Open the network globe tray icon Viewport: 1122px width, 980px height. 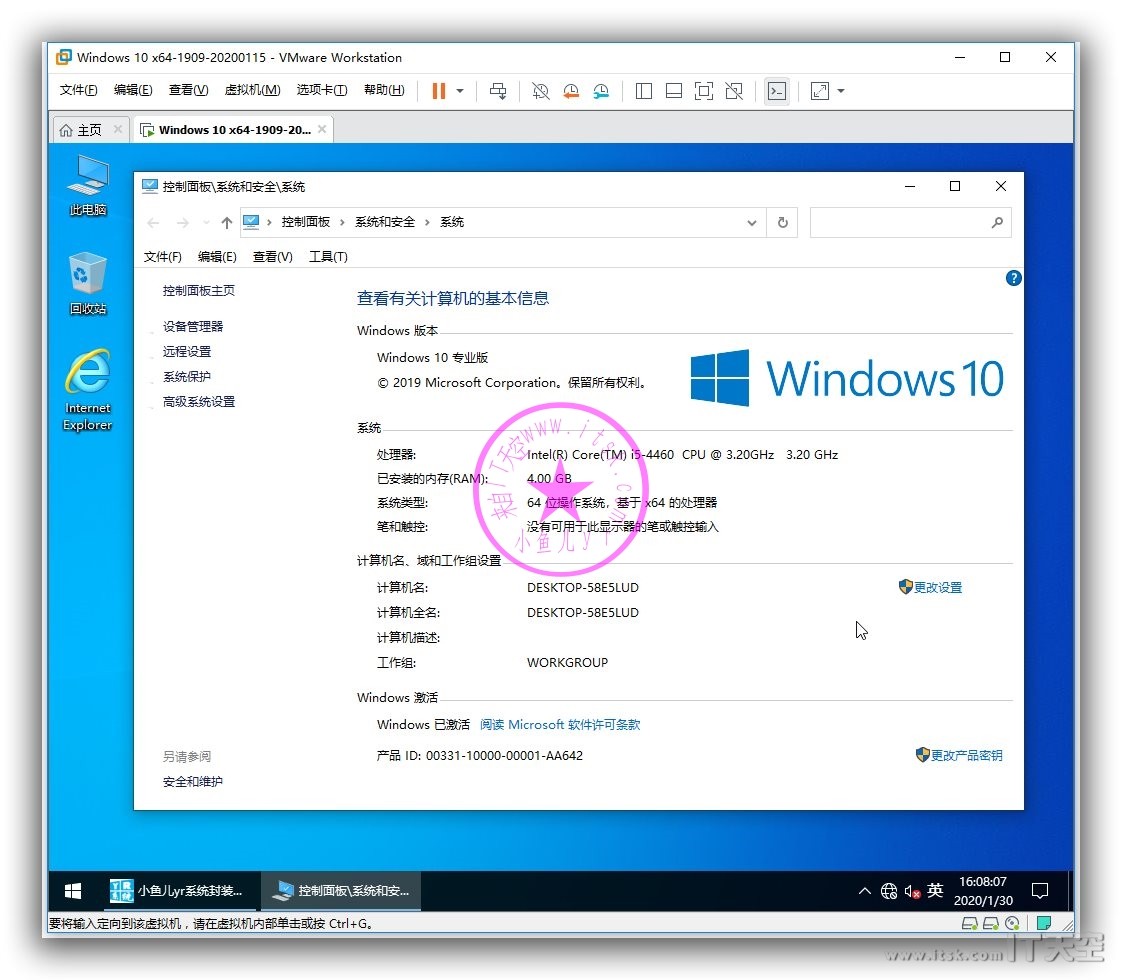pos(889,891)
